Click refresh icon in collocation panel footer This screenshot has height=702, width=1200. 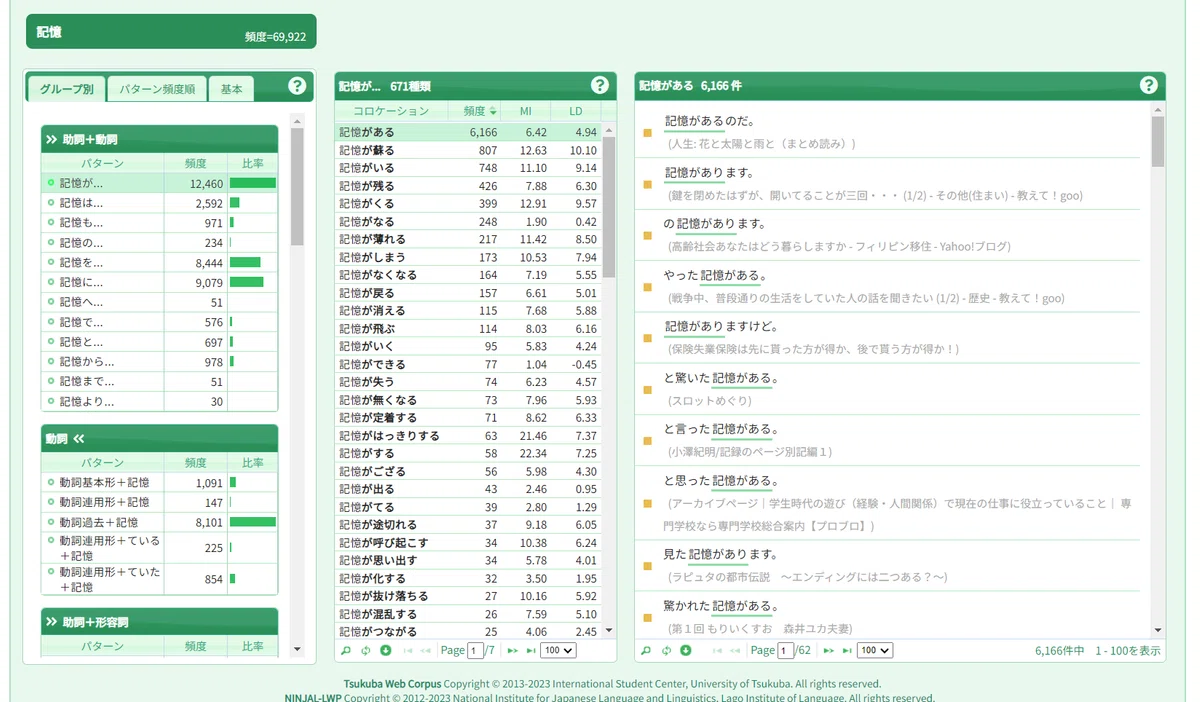pyautogui.click(x=366, y=650)
